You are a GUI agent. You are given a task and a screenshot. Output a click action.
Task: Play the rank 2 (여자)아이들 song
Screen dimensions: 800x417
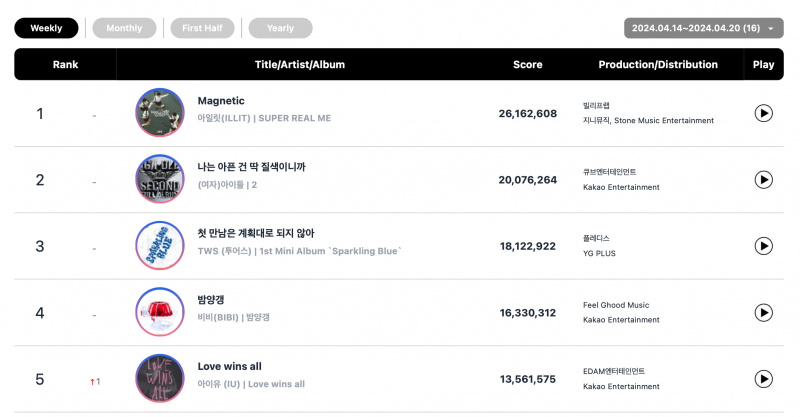[763, 180]
